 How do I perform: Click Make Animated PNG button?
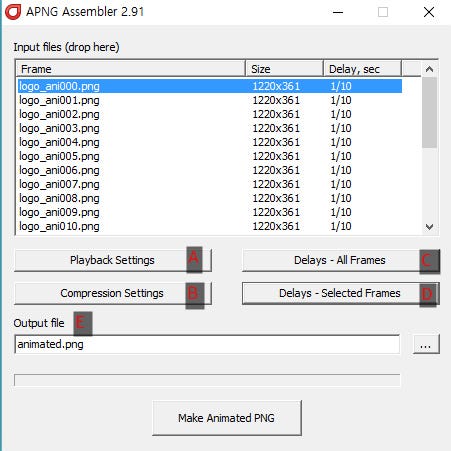click(227, 418)
